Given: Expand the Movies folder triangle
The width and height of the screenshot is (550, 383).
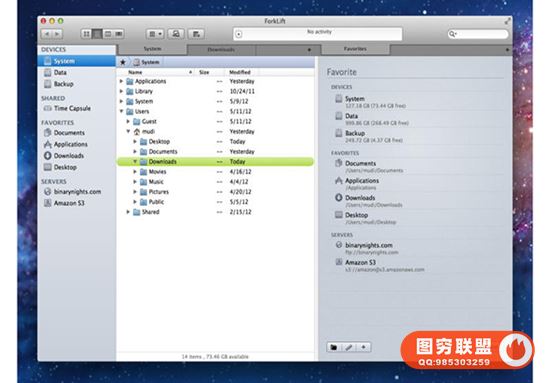Looking at the screenshot, I should pyautogui.click(x=135, y=172).
